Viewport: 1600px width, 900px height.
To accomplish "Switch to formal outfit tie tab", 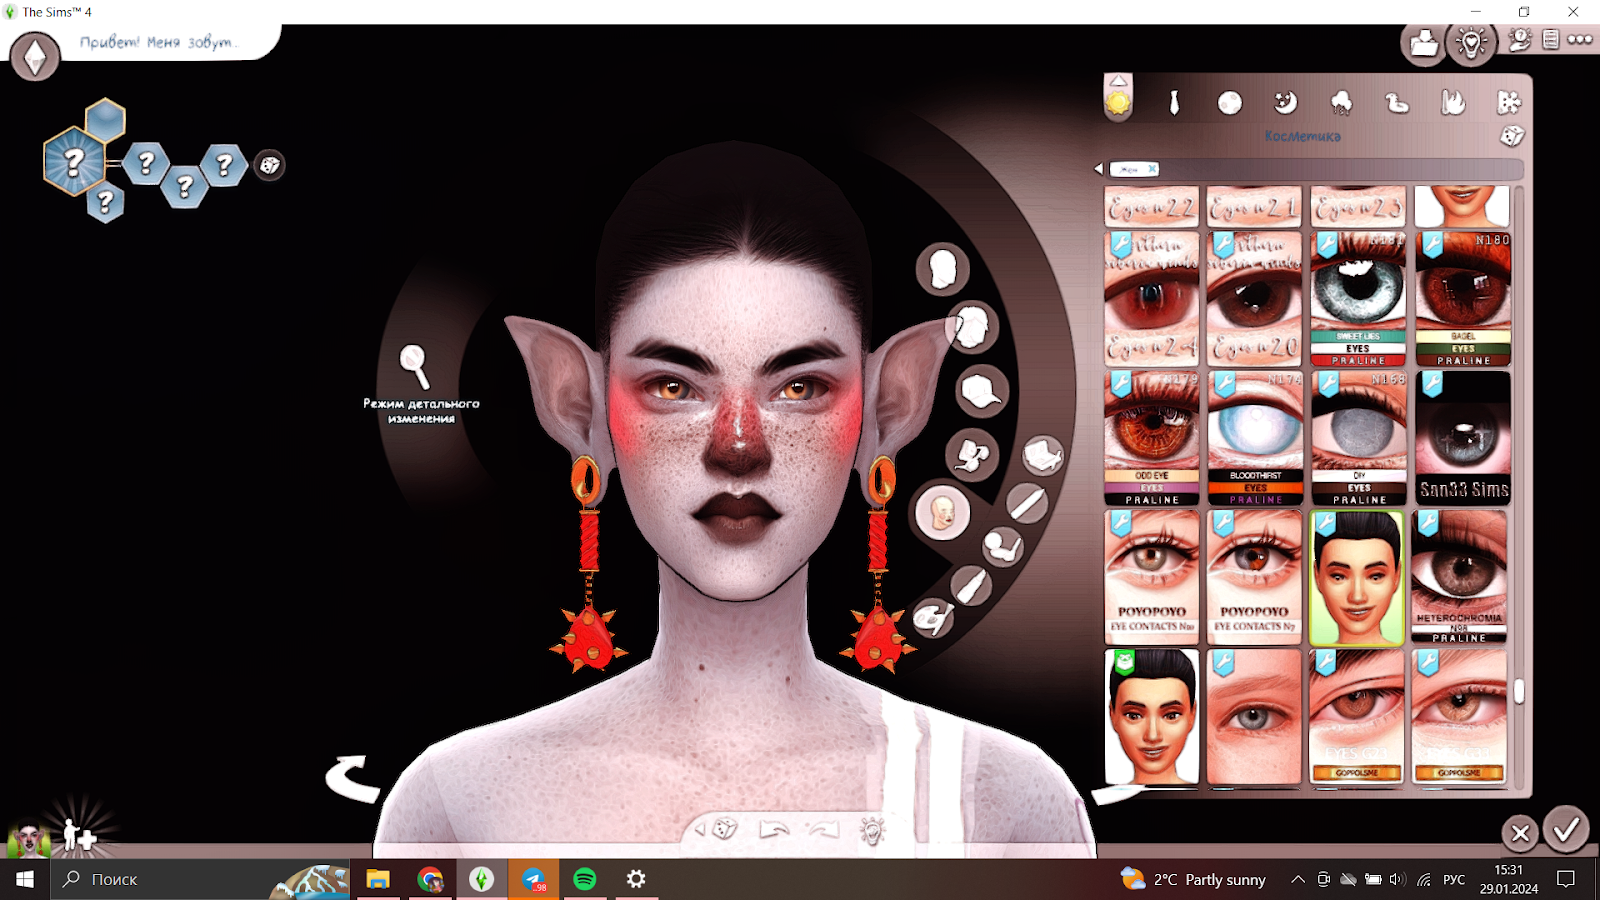I will point(1175,102).
